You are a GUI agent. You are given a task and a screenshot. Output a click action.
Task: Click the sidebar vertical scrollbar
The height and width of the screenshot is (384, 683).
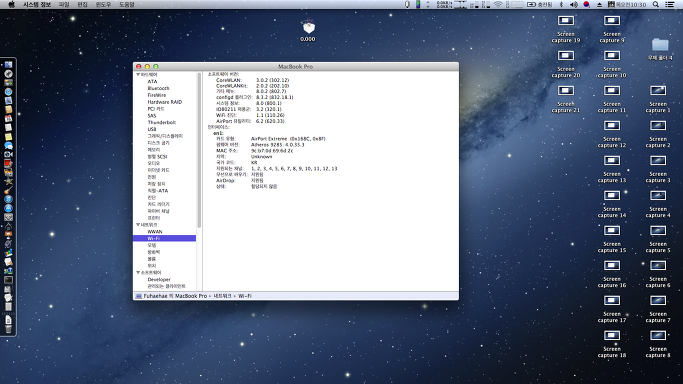pos(199,150)
